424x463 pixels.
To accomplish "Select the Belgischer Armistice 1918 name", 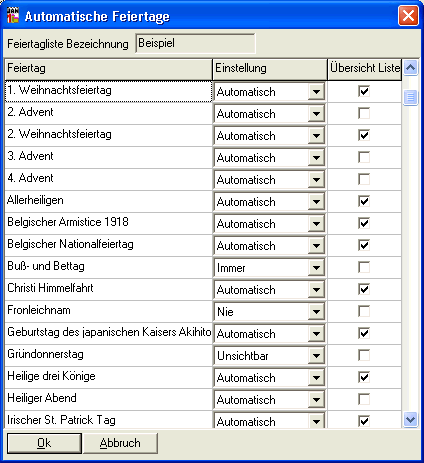I will tap(108, 223).
